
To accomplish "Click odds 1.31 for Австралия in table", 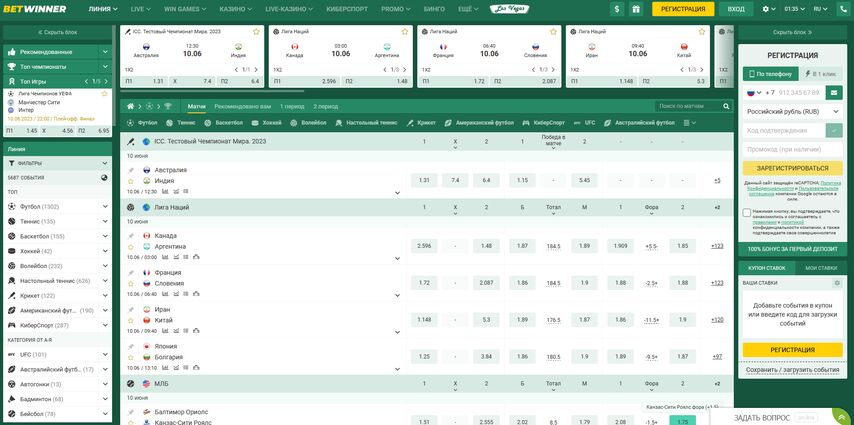I will [x=424, y=180].
